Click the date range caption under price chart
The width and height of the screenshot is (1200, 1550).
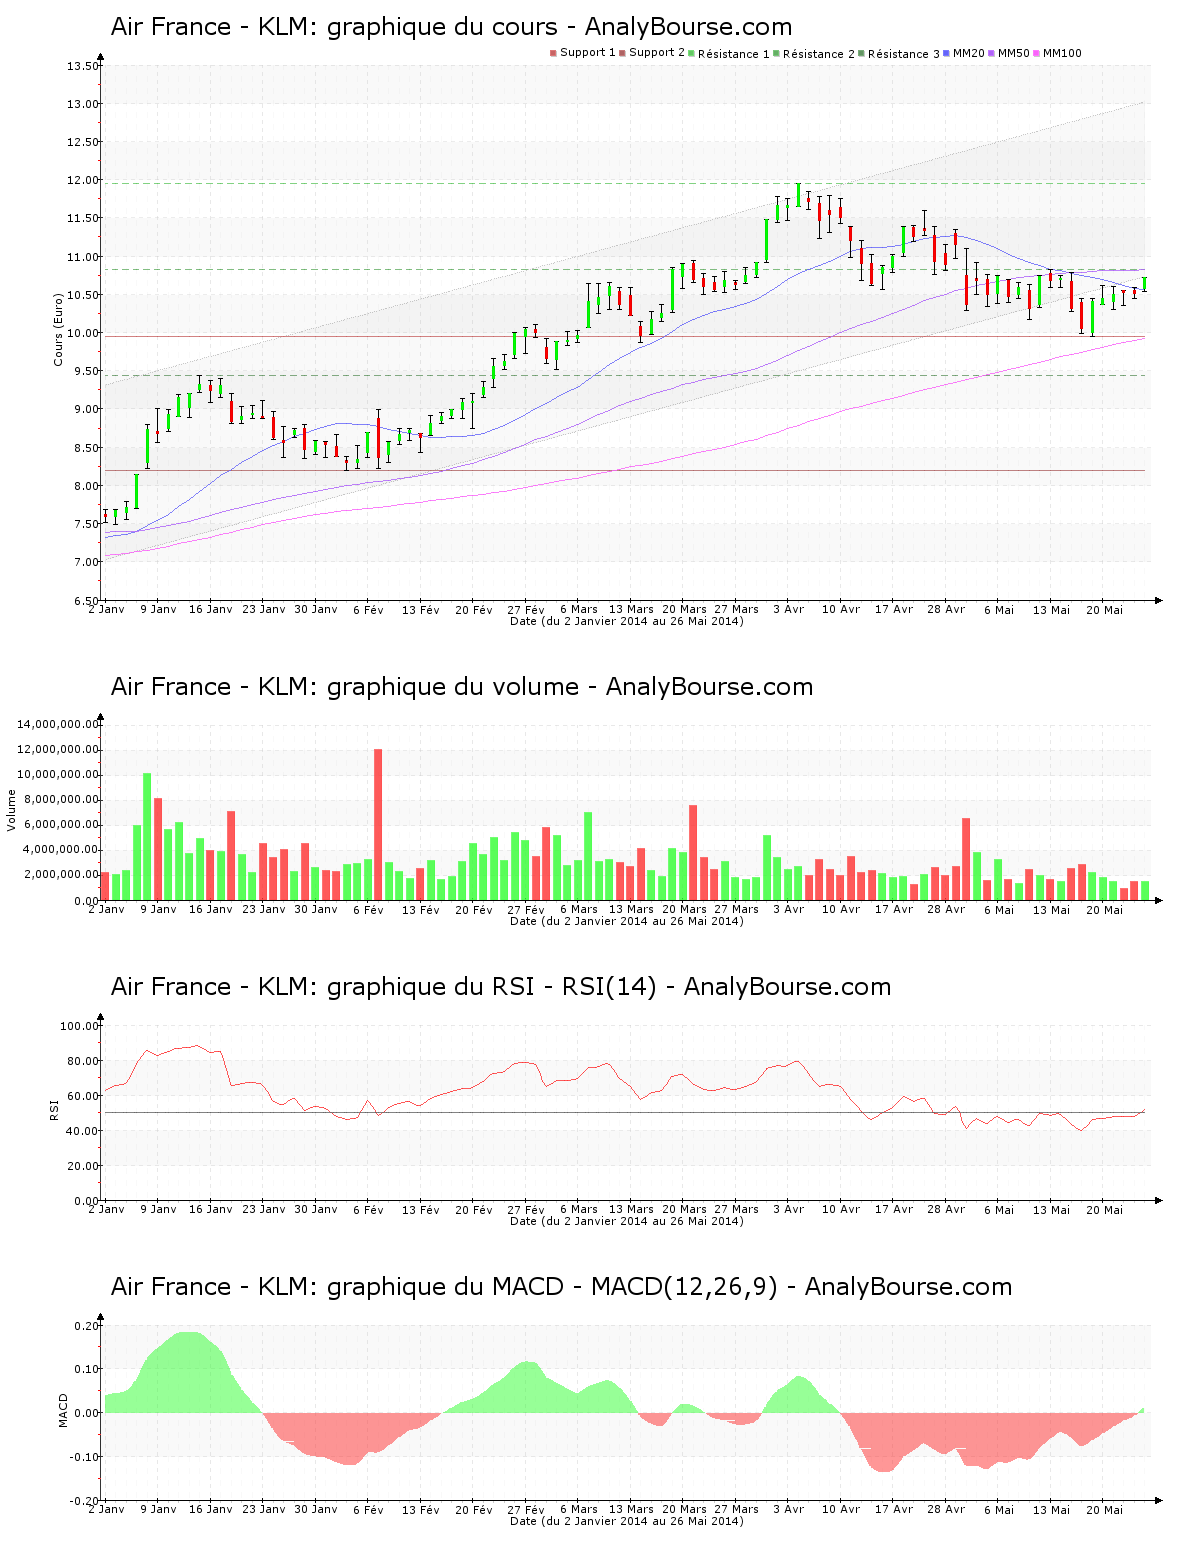(627, 621)
